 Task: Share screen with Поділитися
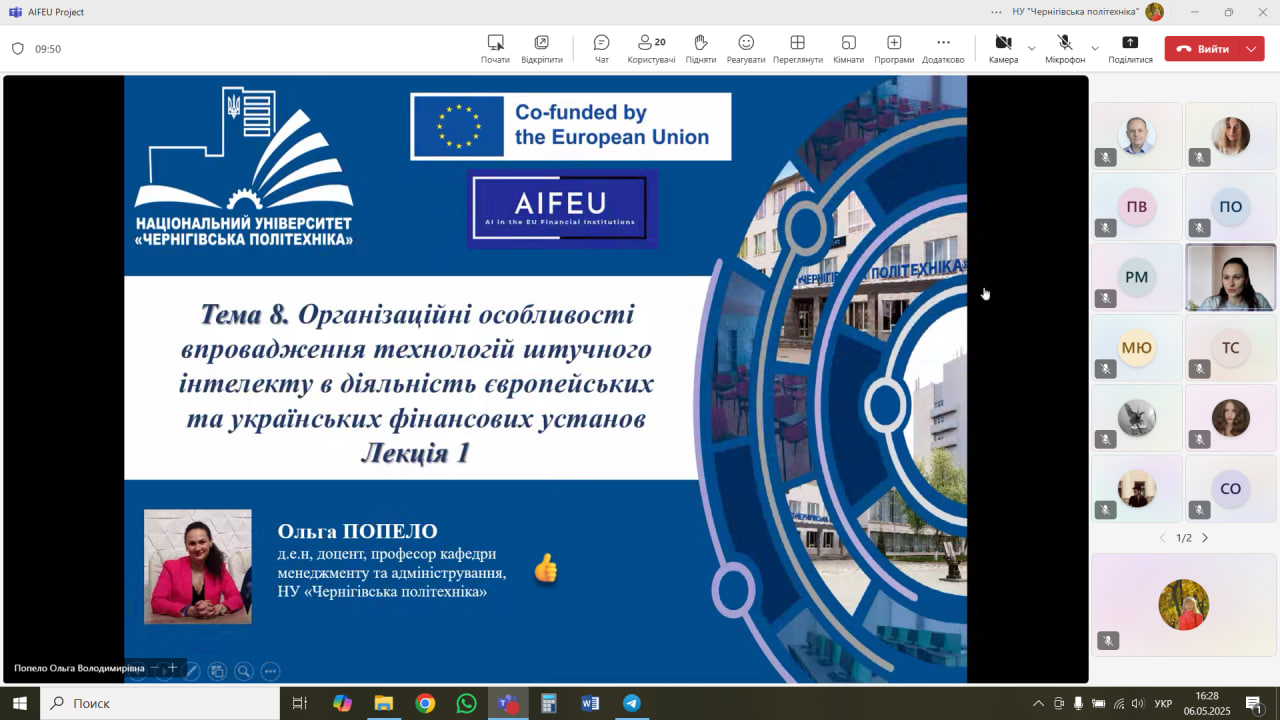pos(1130,48)
